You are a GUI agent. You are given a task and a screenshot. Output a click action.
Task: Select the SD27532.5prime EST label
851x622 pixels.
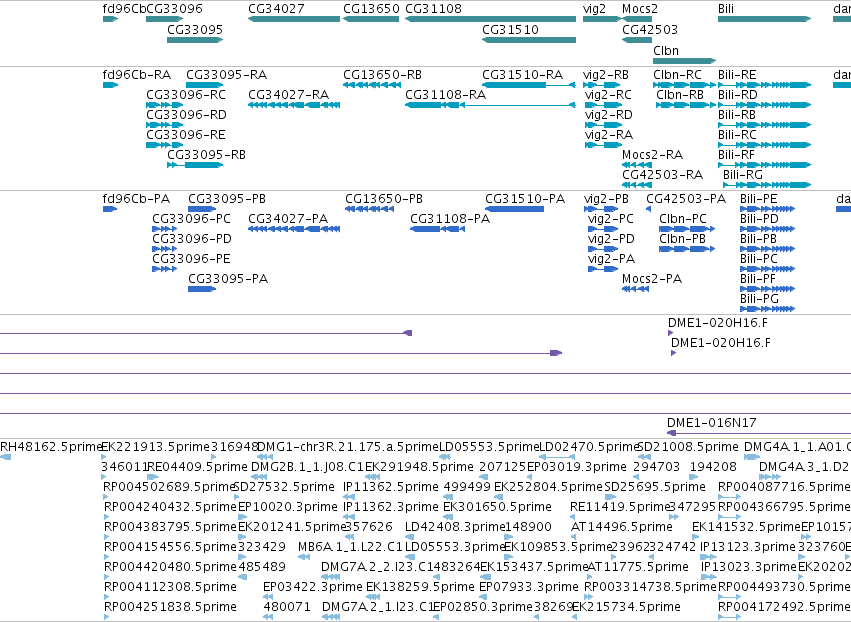(x=284, y=487)
